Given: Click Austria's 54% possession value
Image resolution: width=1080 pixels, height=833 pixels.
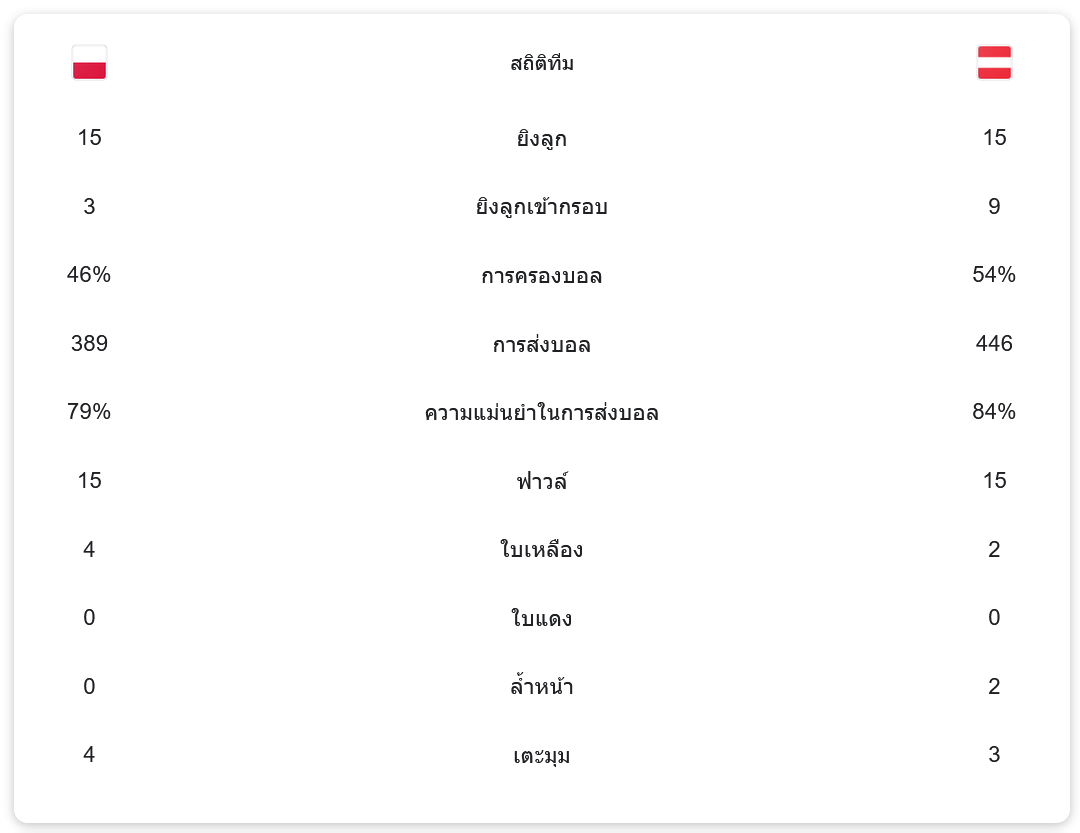Looking at the screenshot, I should tap(994, 275).
